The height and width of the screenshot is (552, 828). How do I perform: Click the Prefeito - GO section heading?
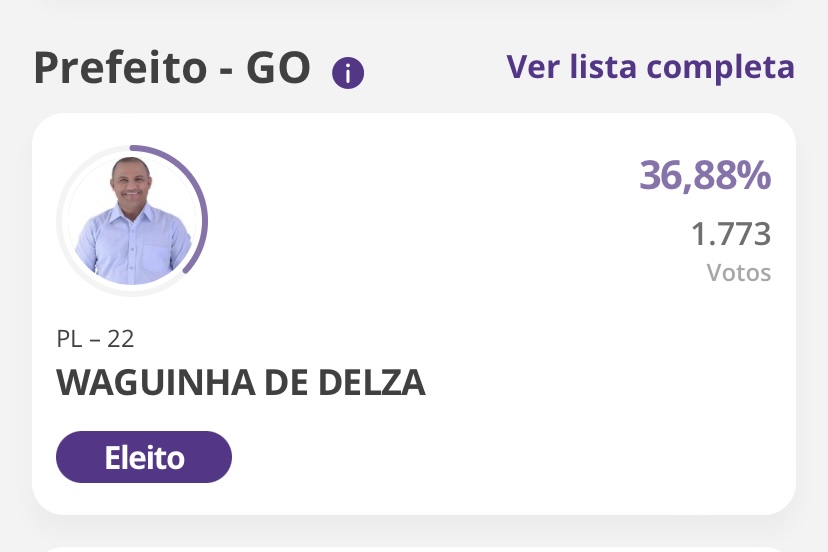[172, 68]
